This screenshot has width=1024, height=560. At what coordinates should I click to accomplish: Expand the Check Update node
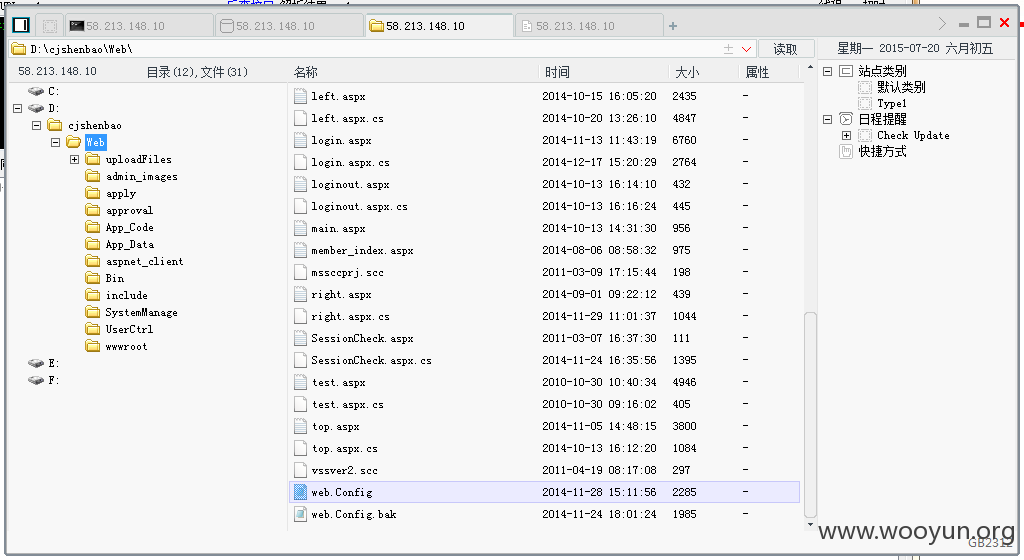click(x=846, y=136)
